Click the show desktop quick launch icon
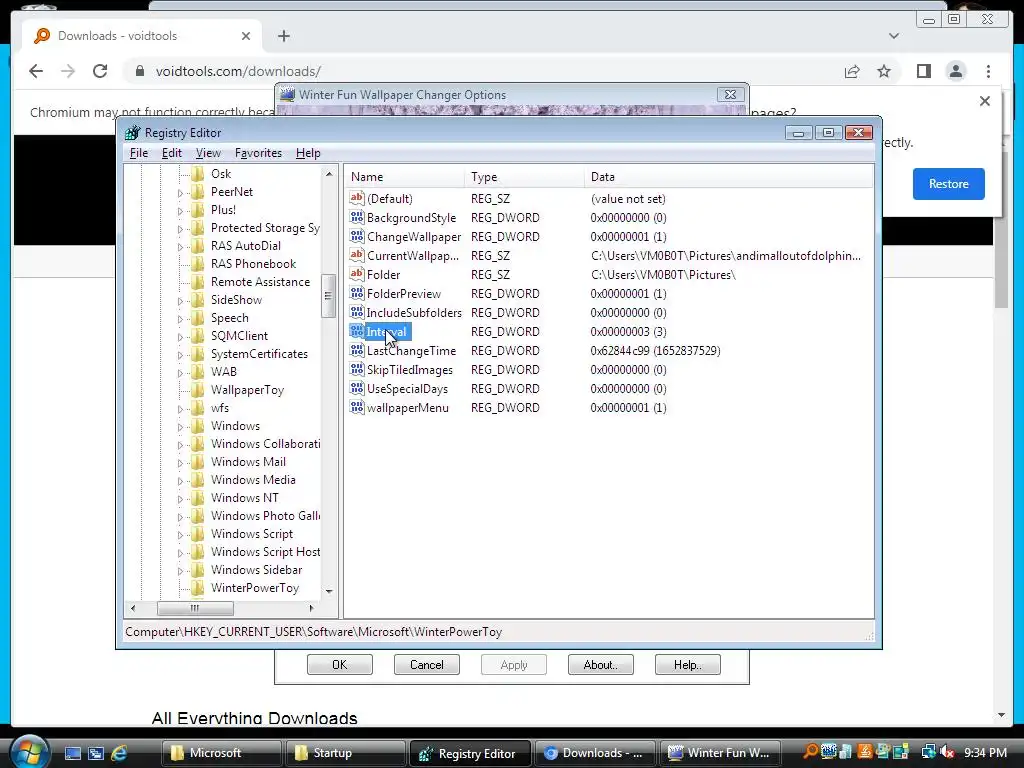The image size is (1024, 768). (x=72, y=753)
